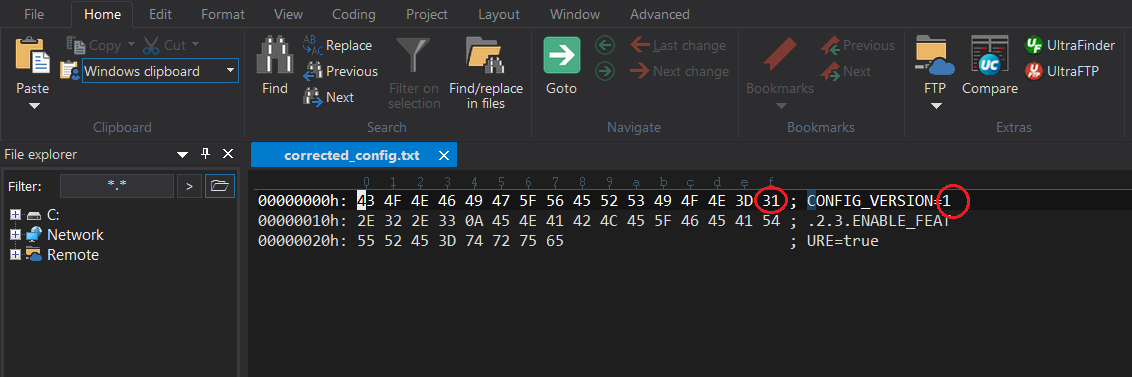This screenshot has width=1132, height=377.
Task: Close the File explorer panel
Action: point(227,154)
